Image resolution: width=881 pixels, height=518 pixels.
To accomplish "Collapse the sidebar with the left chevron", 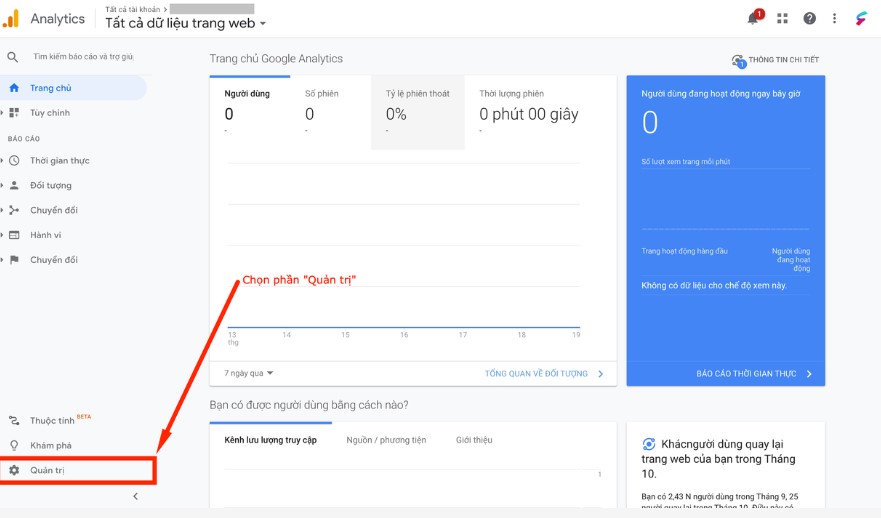I will coord(135,496).
